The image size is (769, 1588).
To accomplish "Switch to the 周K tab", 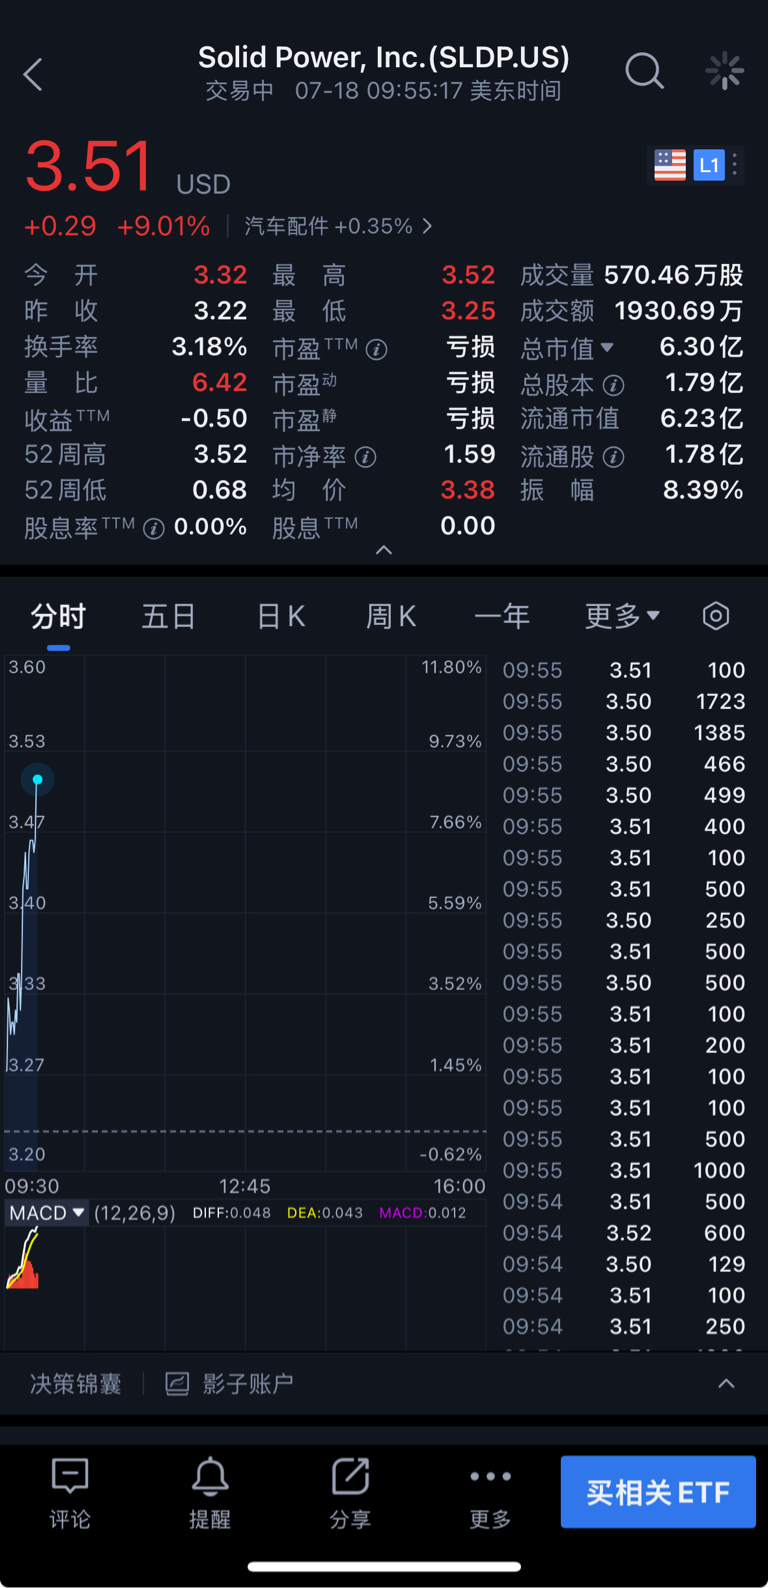I will coord(391,616).
